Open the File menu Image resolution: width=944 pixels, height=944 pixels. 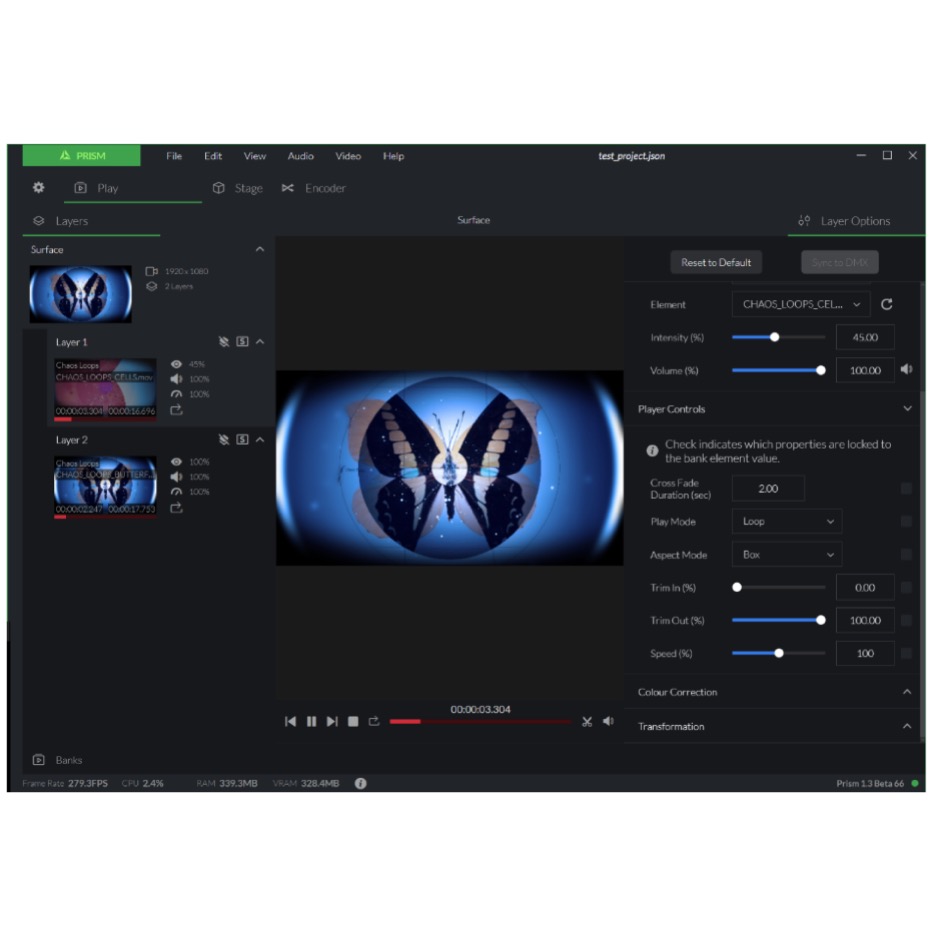[x=174, y=157]
